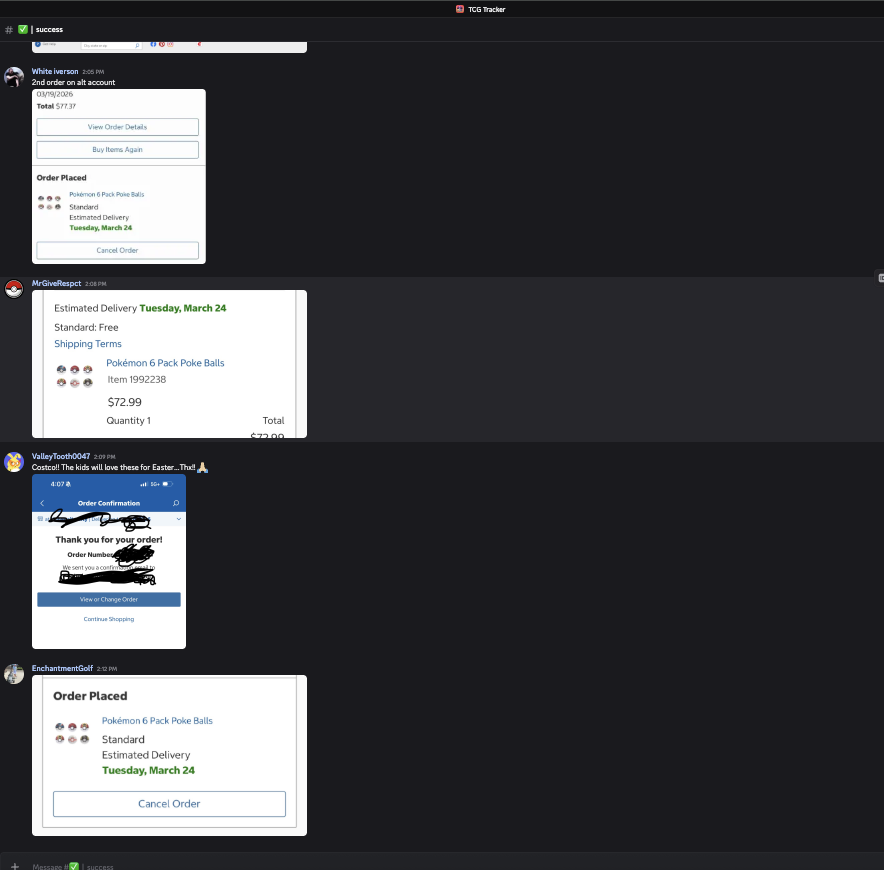Open EnchantmentGolf's avatar
This screenshot has height=870, width=884.
[x=14, y=674]
